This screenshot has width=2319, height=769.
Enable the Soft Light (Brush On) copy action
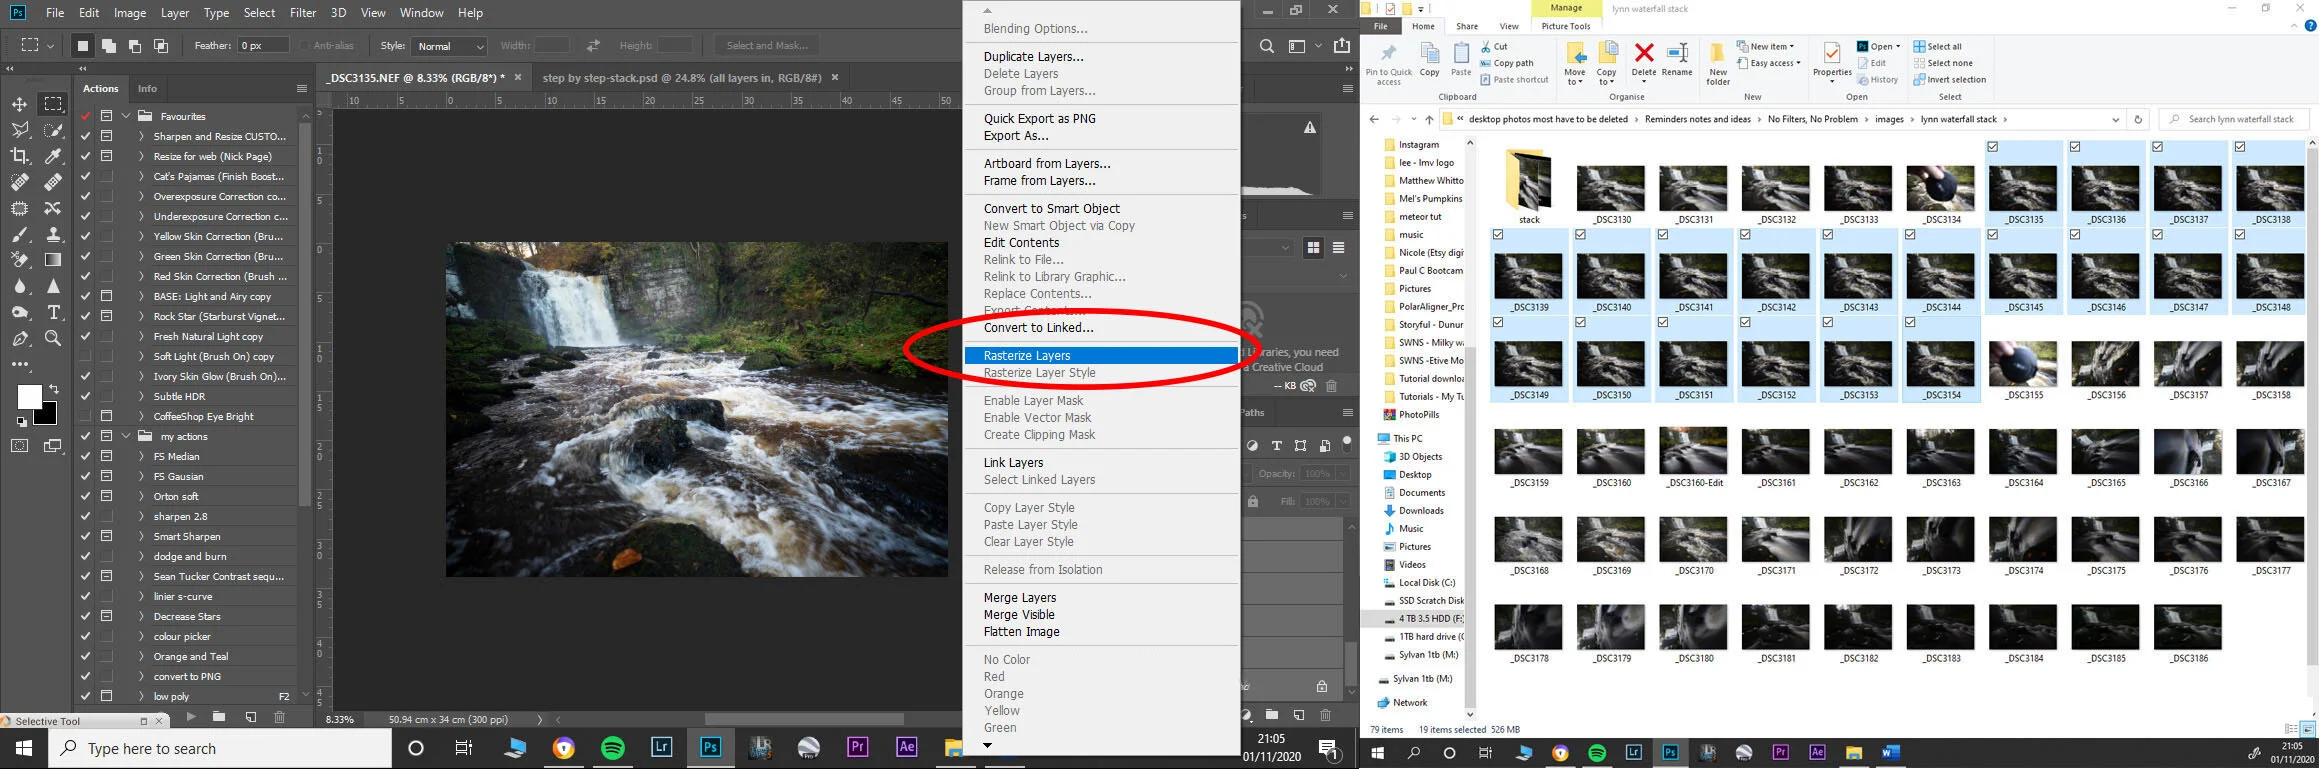(x=86, y=356)
